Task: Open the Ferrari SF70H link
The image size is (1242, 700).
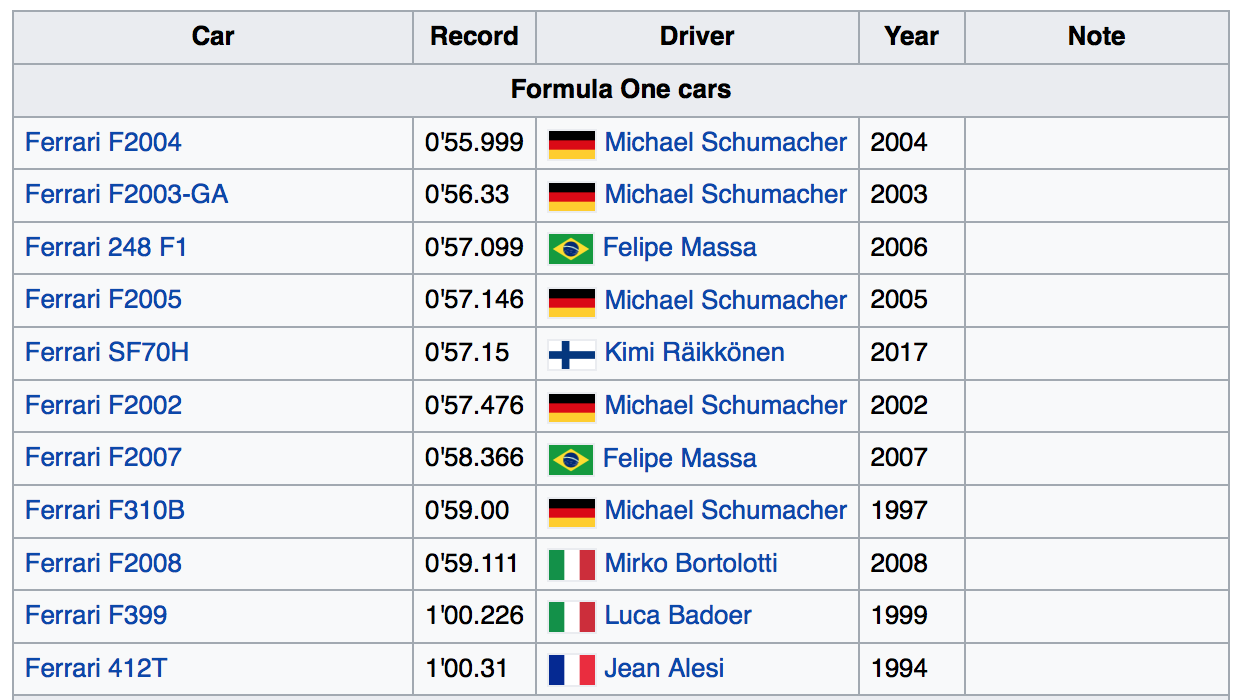Action: [107, 352]
